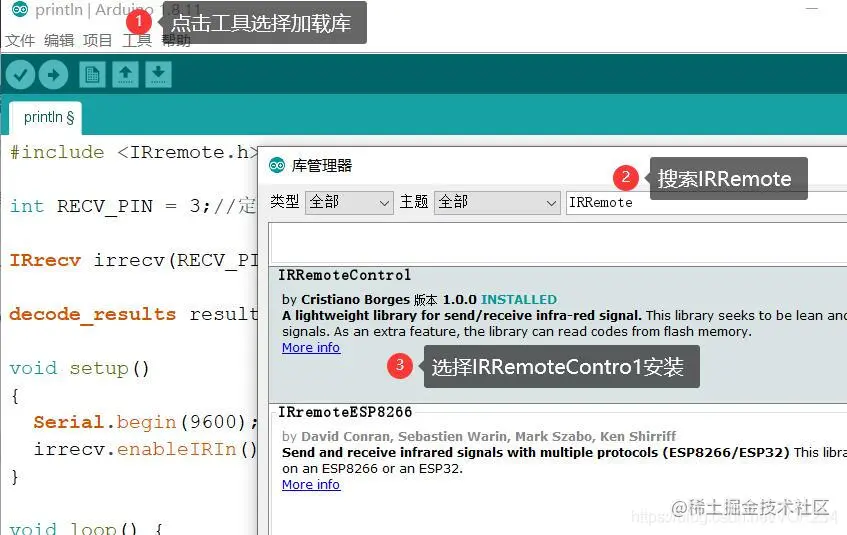
Task: Open the 文件 menu
Action: [x=20, y=41]
